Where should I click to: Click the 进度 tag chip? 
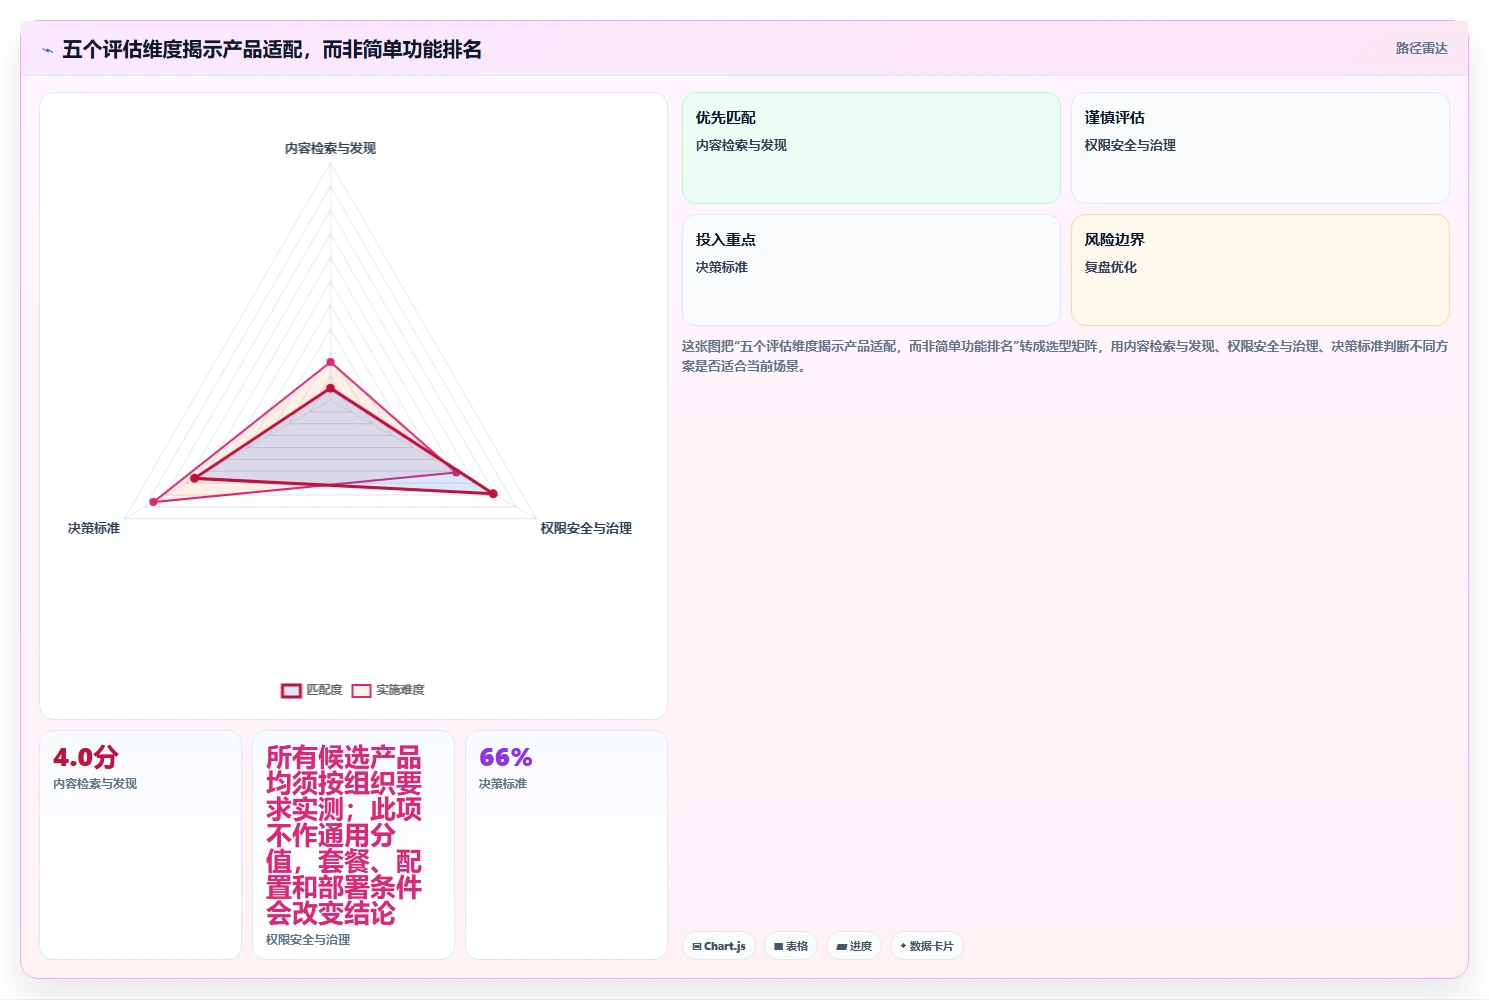click(x=854, y=946)
